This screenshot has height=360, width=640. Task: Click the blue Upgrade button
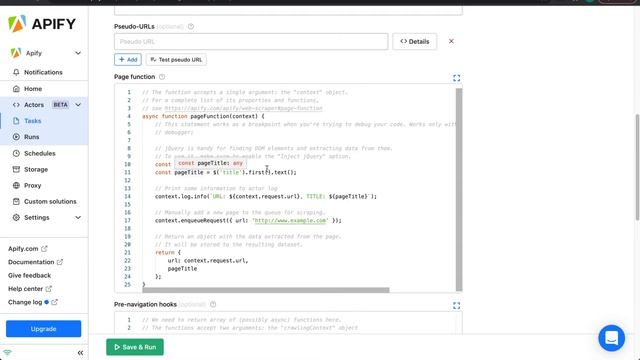[x=43, y=329]
